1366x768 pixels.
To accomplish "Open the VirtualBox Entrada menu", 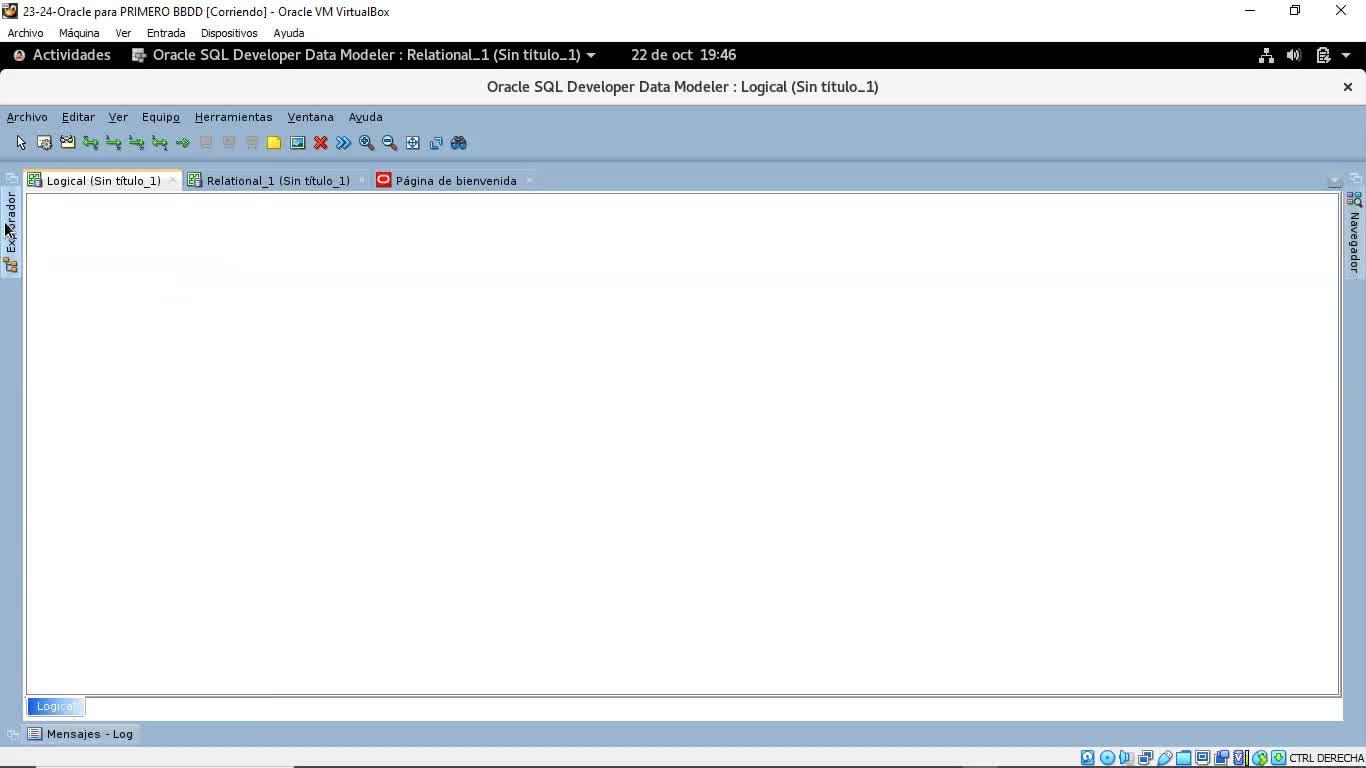I will click(166, 33).
